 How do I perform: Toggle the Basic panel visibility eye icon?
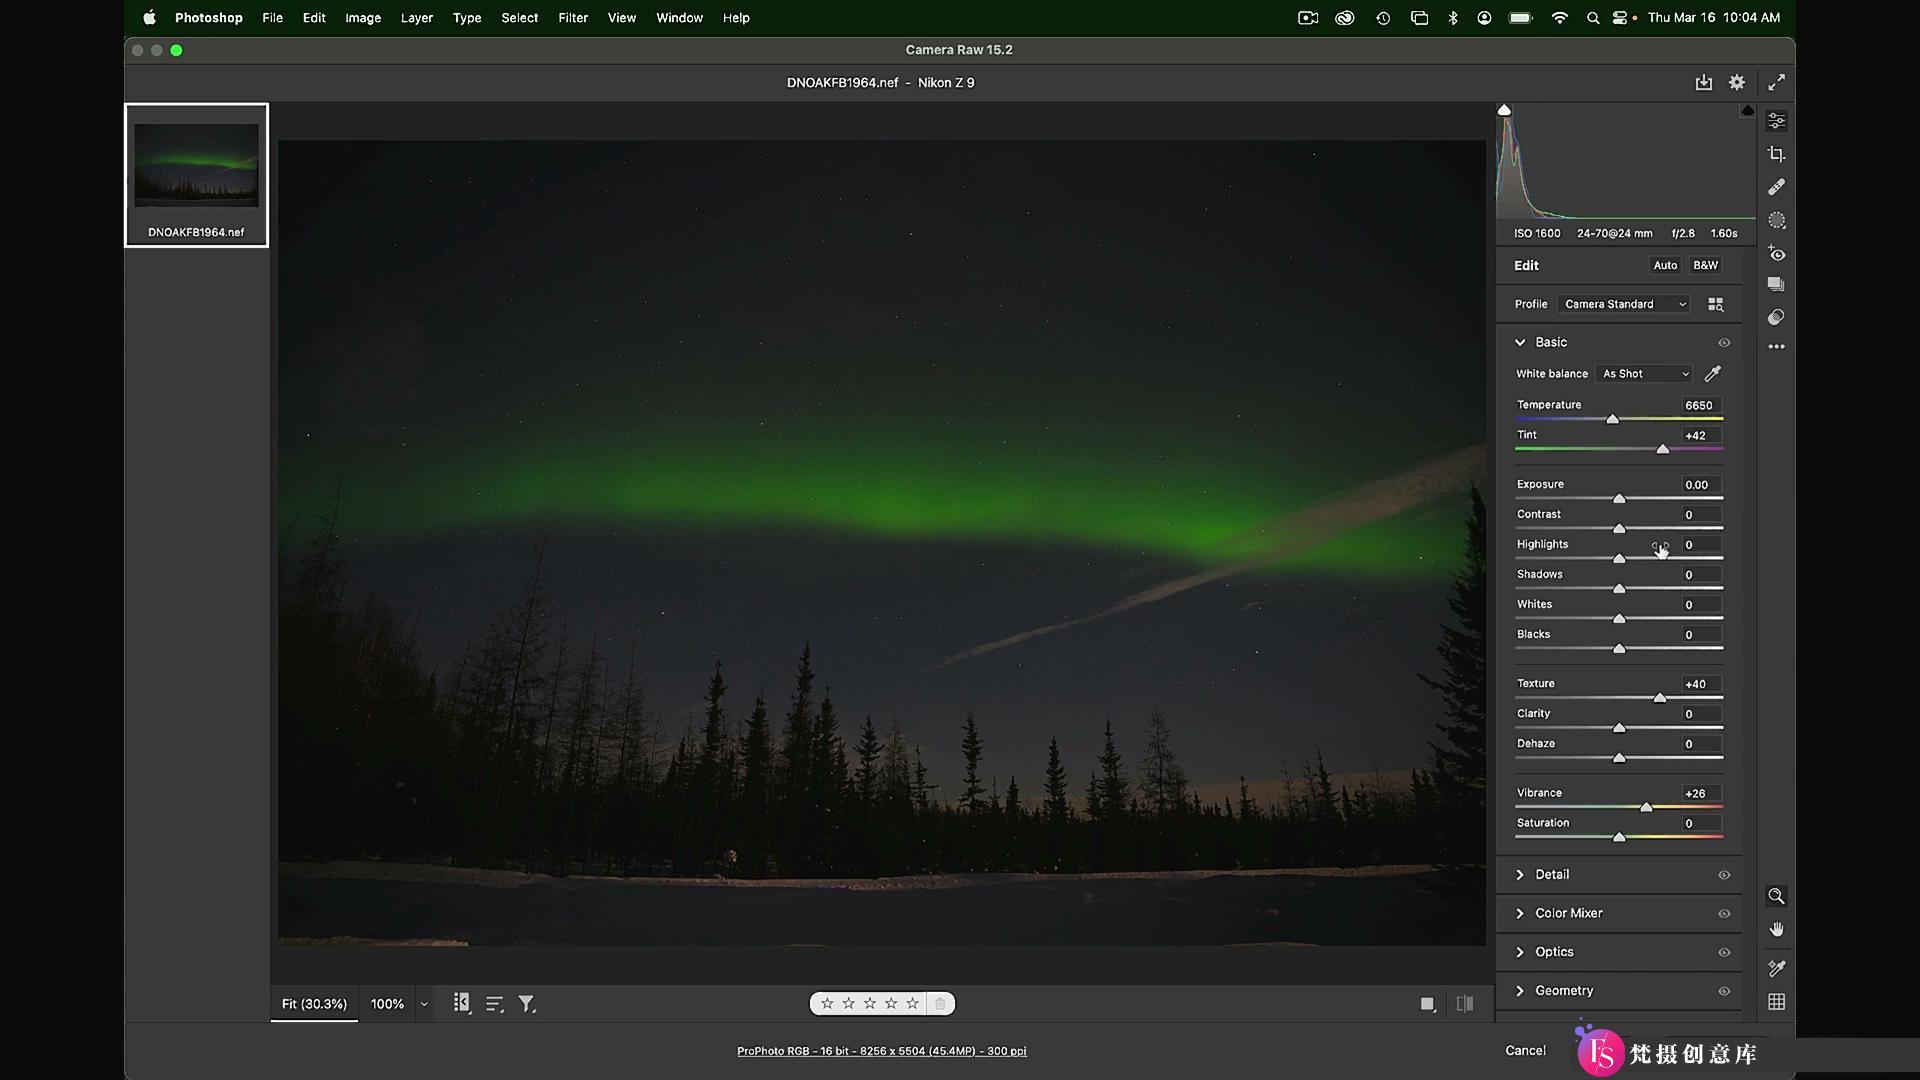[1722, 342]
